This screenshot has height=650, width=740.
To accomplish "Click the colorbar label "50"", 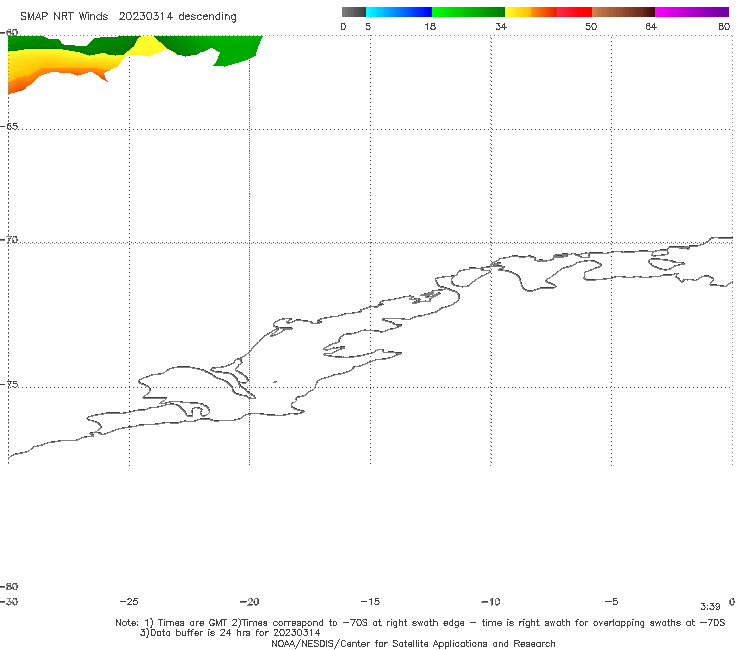I will pos(591,27).
